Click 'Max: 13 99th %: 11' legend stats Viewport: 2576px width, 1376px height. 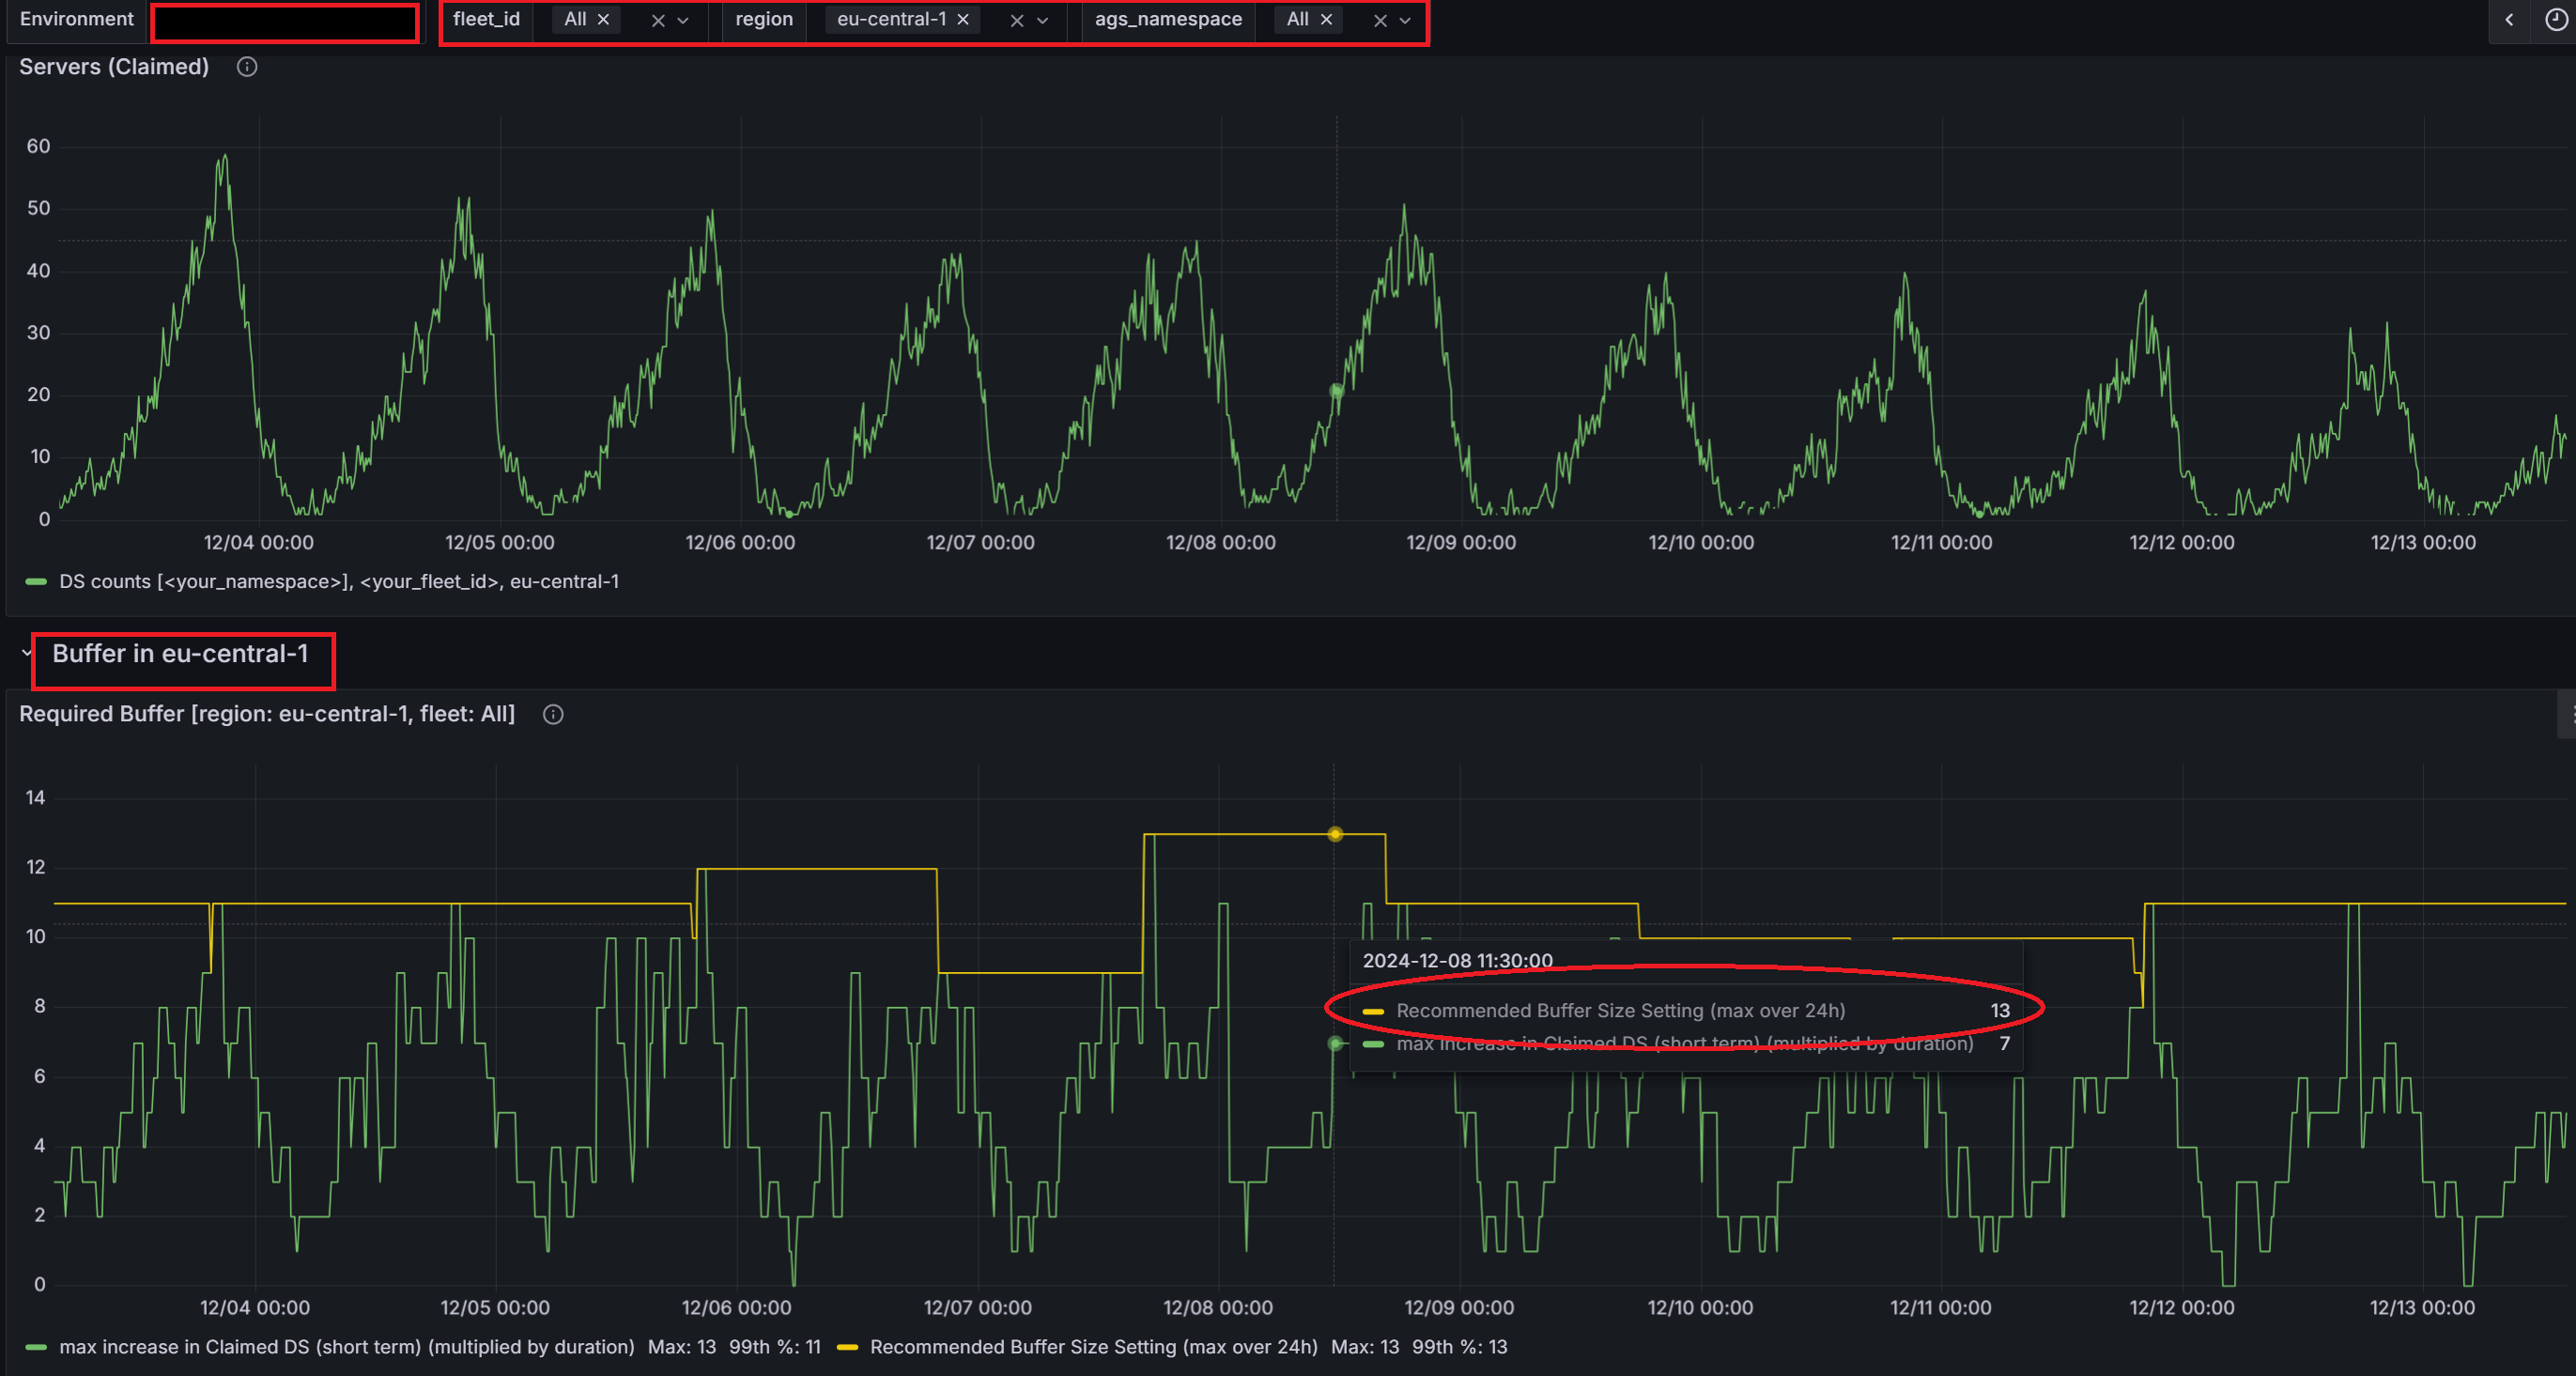click(734, 1347)
